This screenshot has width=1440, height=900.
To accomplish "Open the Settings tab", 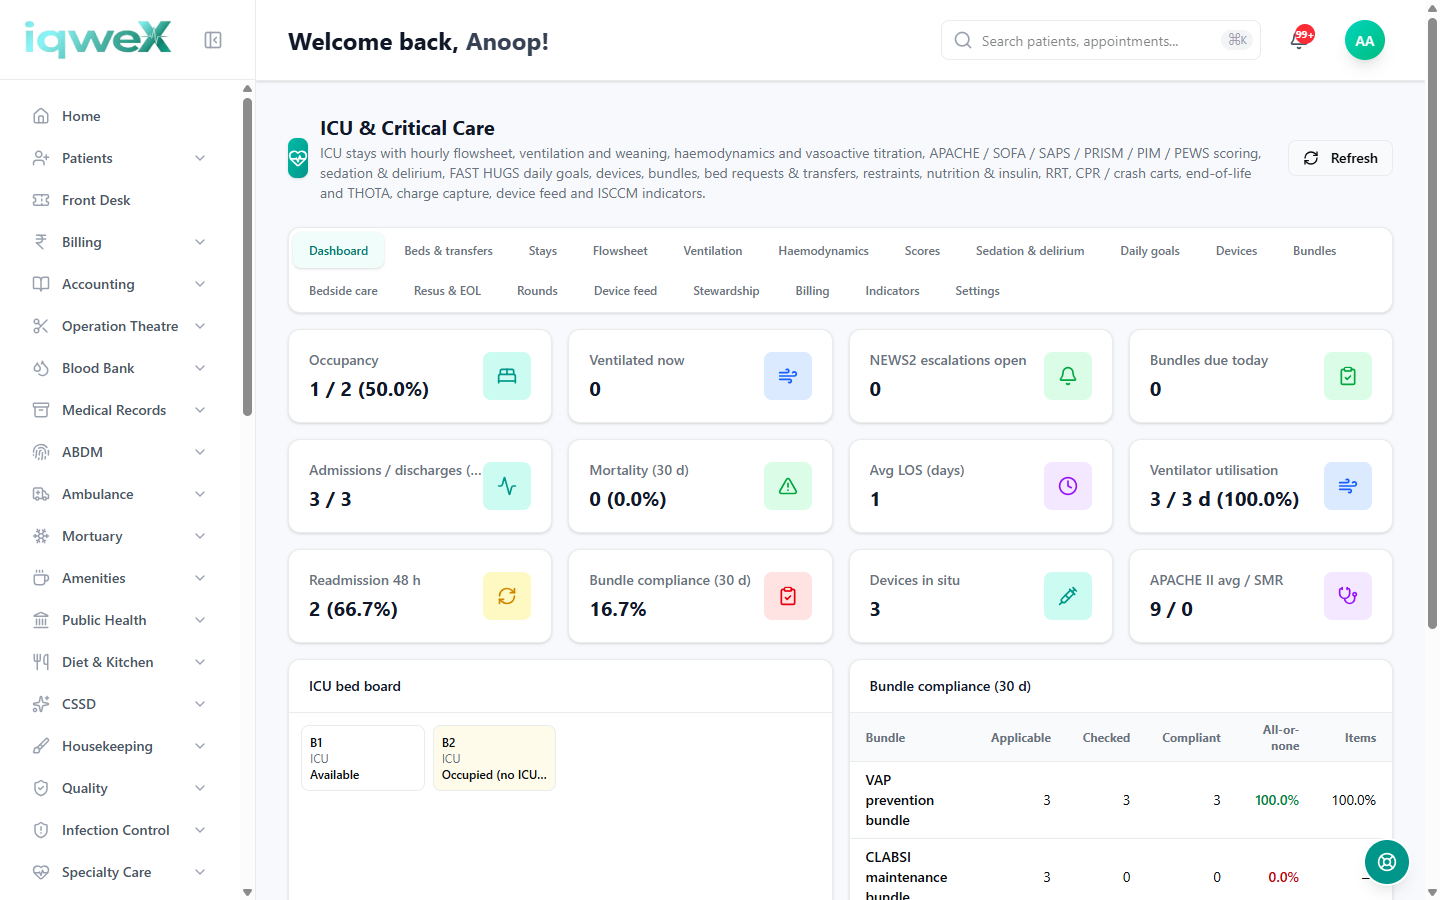I will click(x=977, y=291).
